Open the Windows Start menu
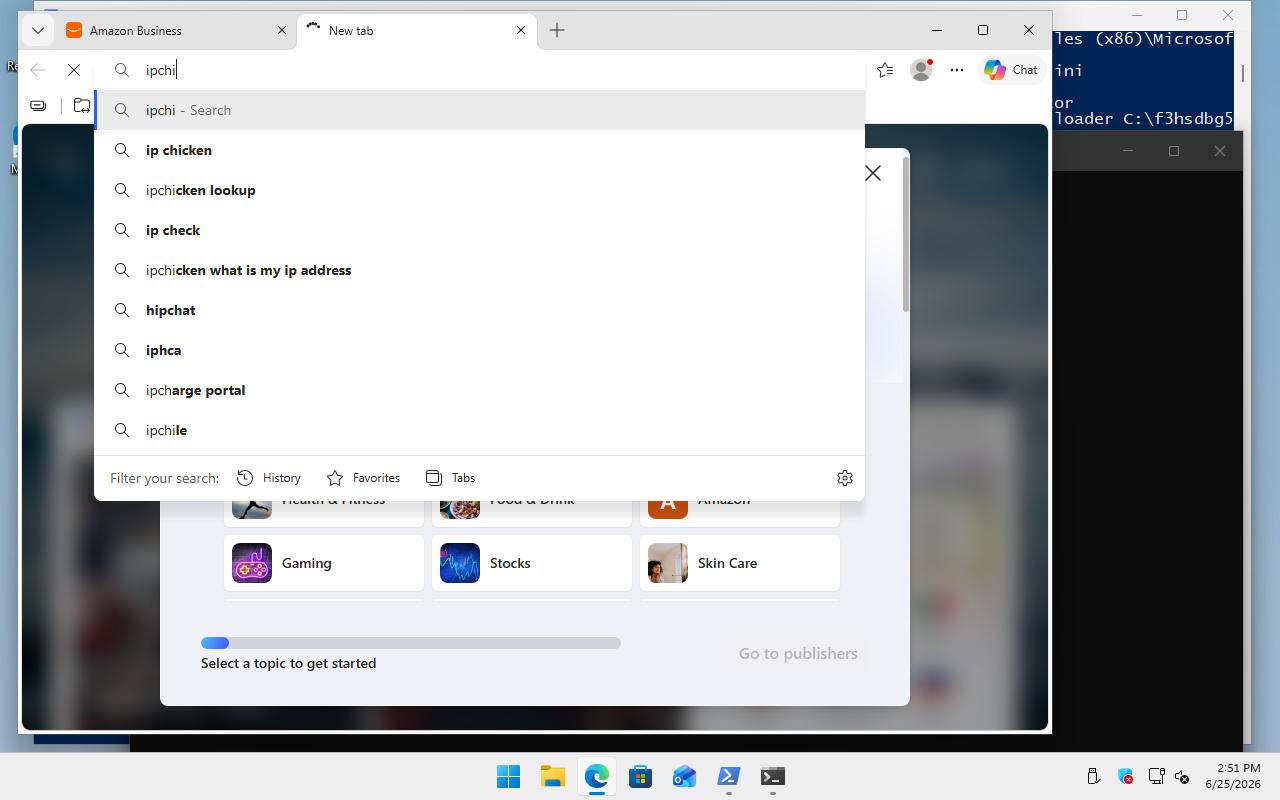Viewport: 1280px width, 800px height. pyautogui.click(x=508, y=777)
